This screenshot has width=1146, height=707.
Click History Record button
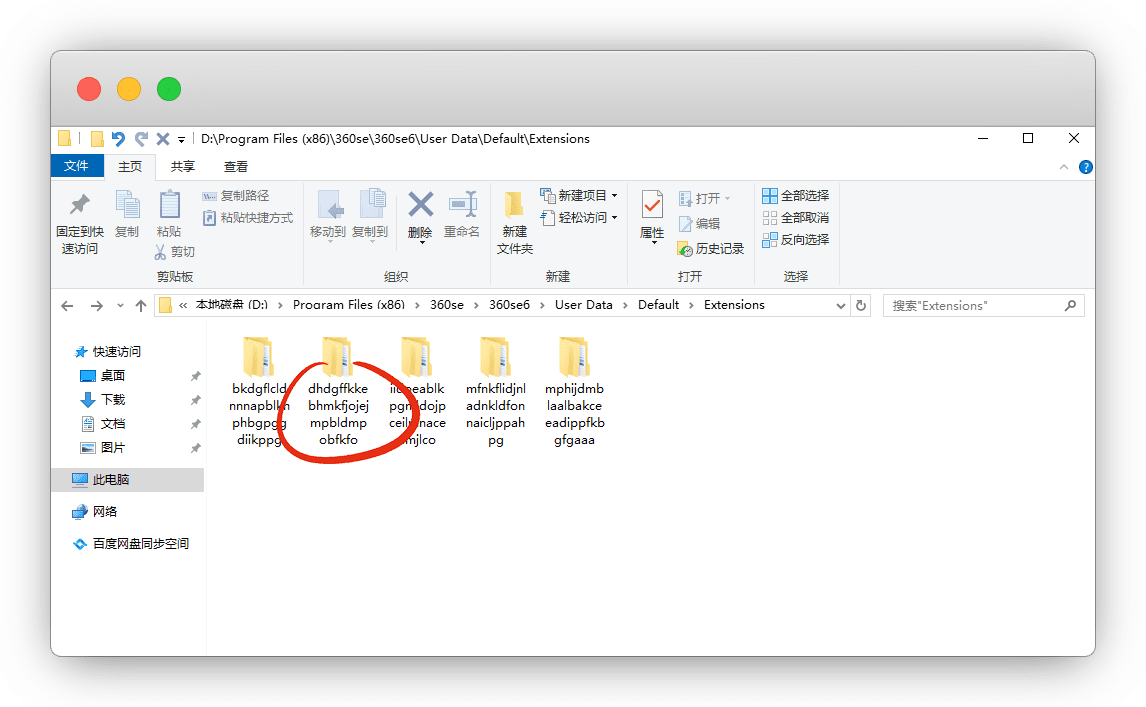click(711, 249)
